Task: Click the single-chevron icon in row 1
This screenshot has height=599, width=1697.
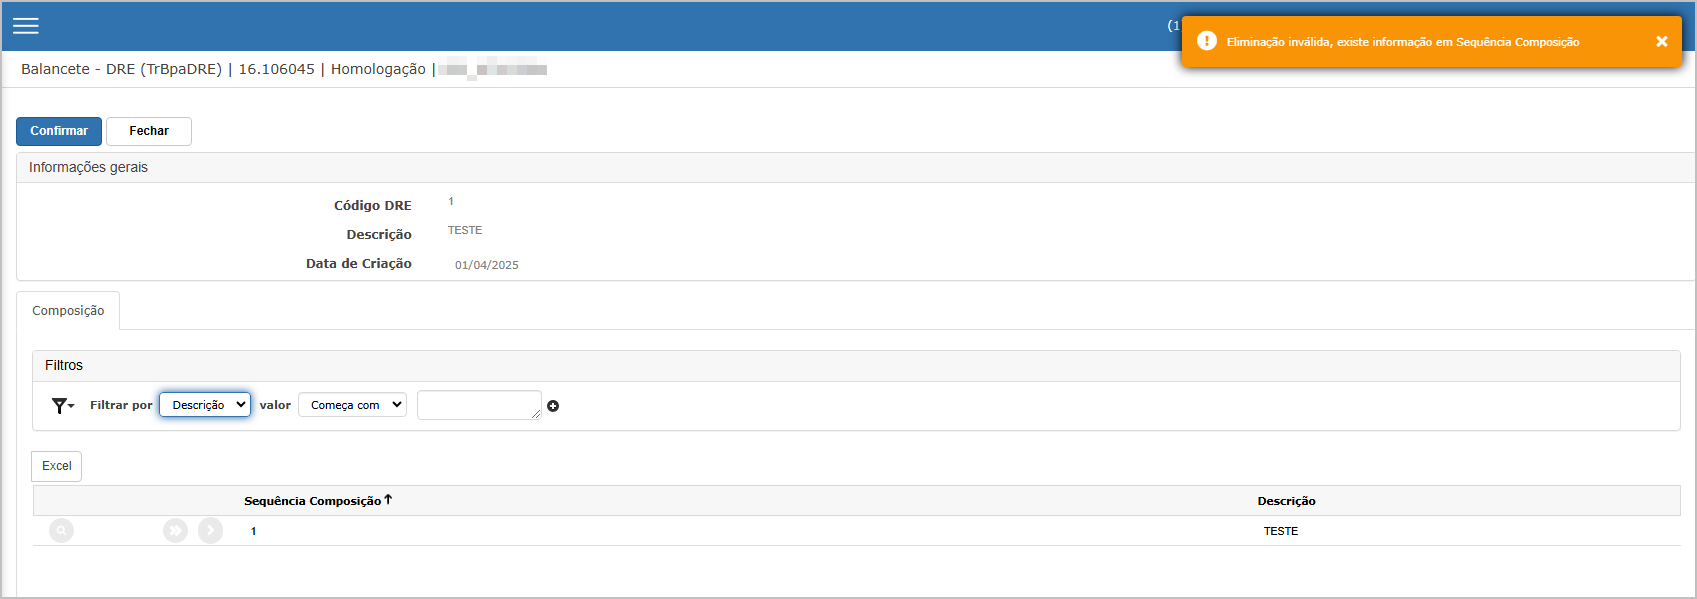Action: [x=210, y=530]
